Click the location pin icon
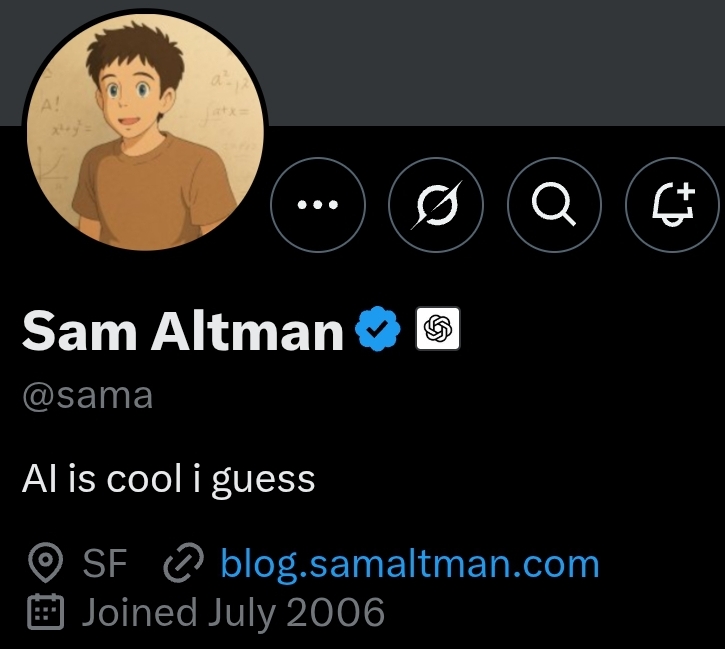Screen dimensions: 725x649 pyautogui.click(x=44, y=565)
